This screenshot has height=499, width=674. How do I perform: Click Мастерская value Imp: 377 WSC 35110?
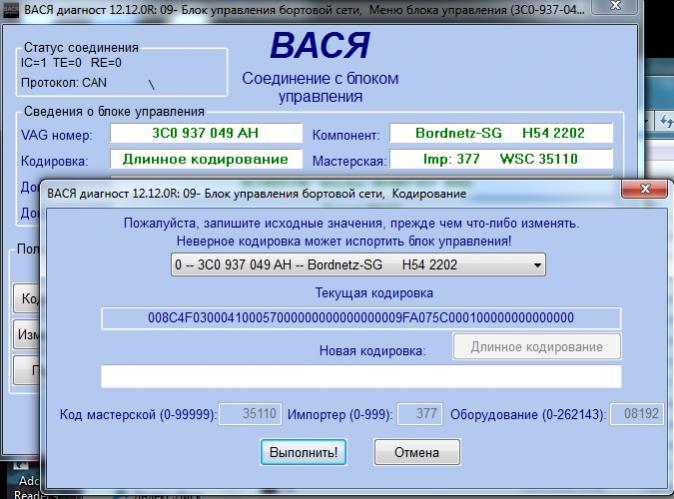point(501,159)
